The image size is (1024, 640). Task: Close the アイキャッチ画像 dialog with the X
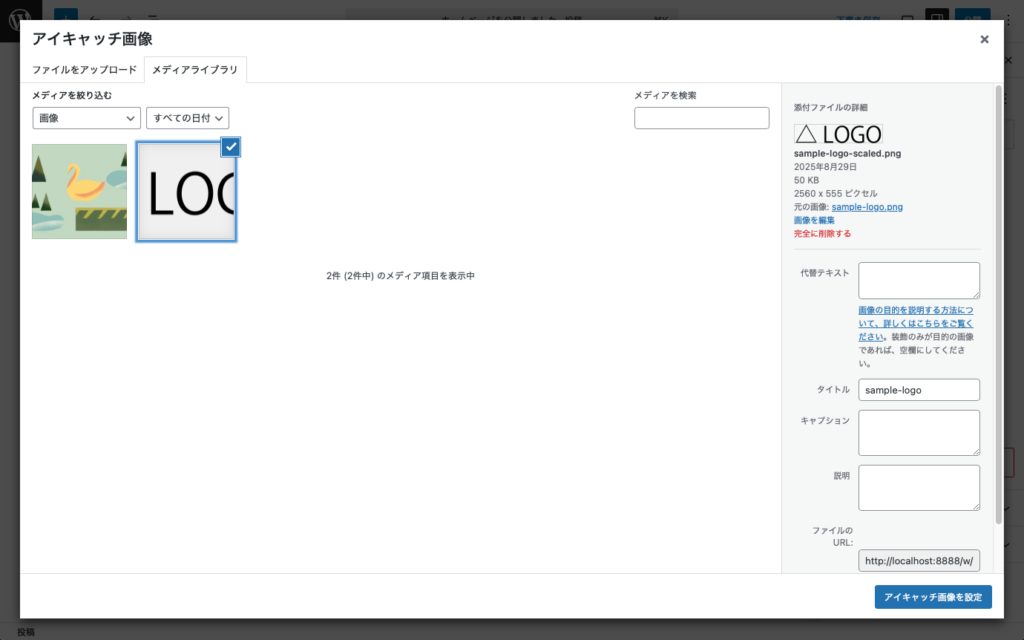coord(984,39)
